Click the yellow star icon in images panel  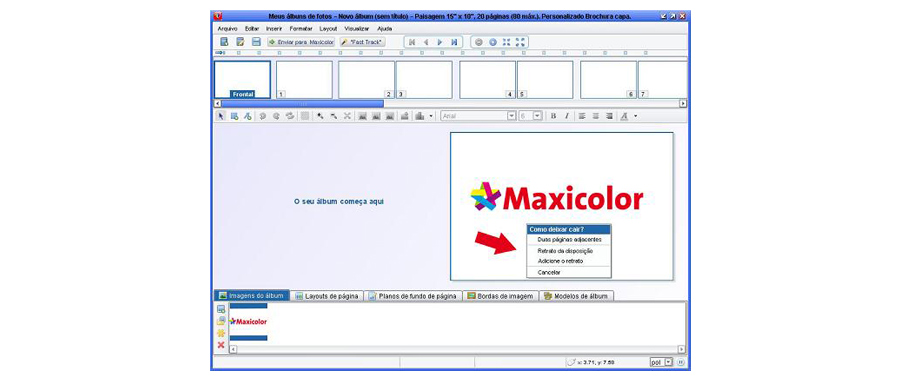pos(221,333)
